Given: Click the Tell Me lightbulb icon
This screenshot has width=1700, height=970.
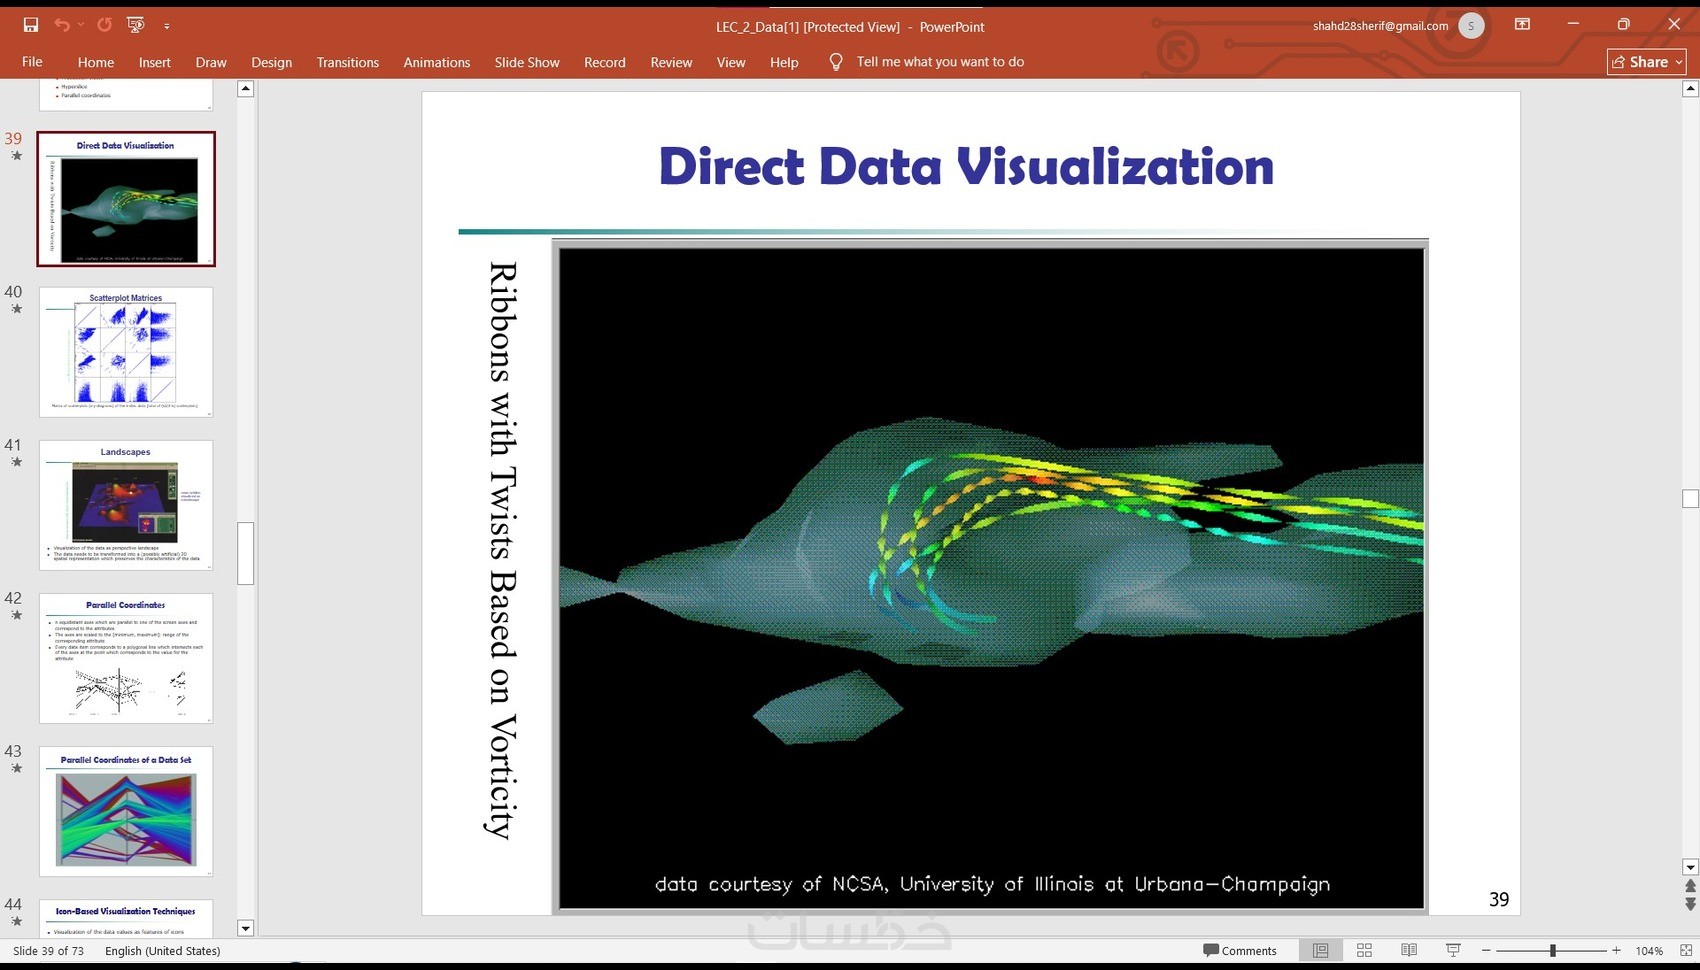Looking at the screenshot, I should (836, 62).
